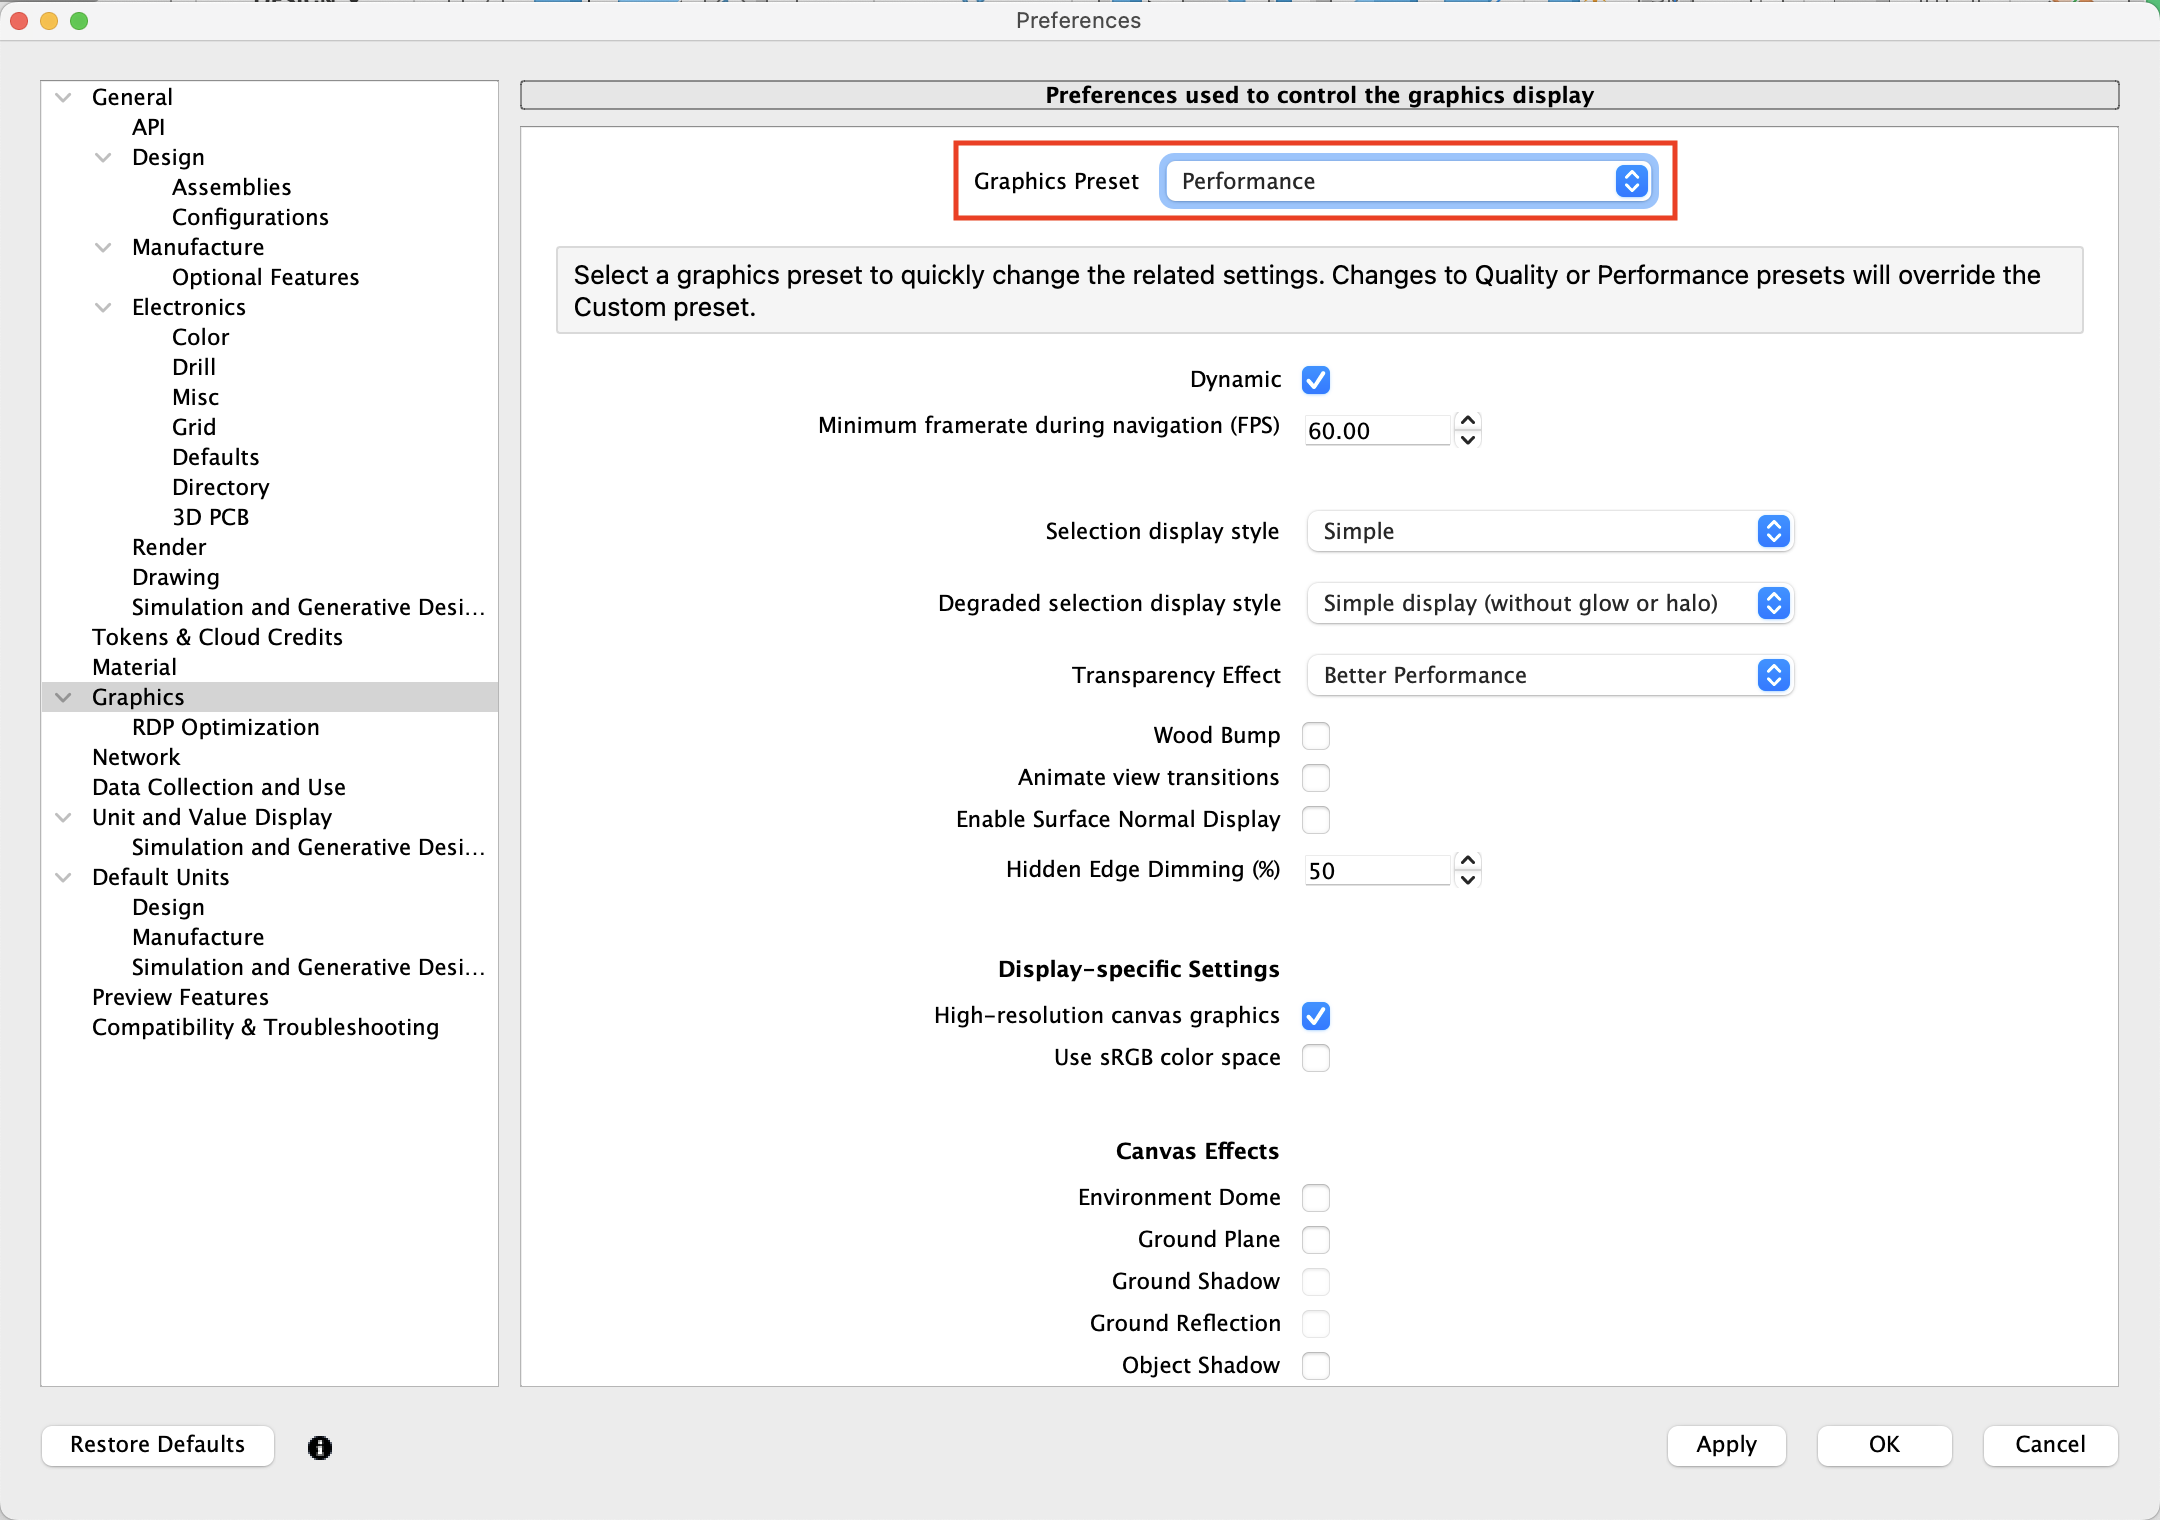This screenshot has width=2160, height=1520.
Task: Open Degraded selection display style dropdown
Action: pos(1549,604)
